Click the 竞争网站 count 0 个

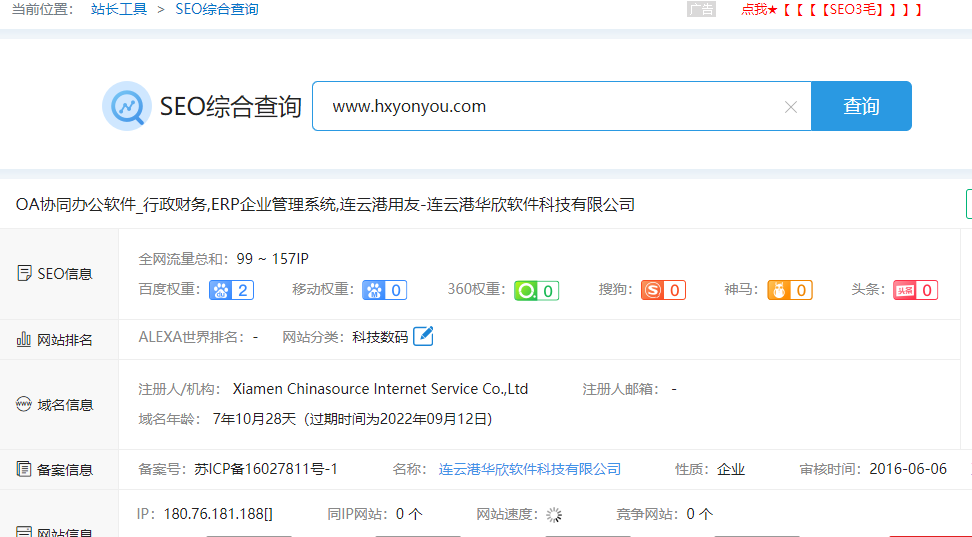tap(700, 514)
